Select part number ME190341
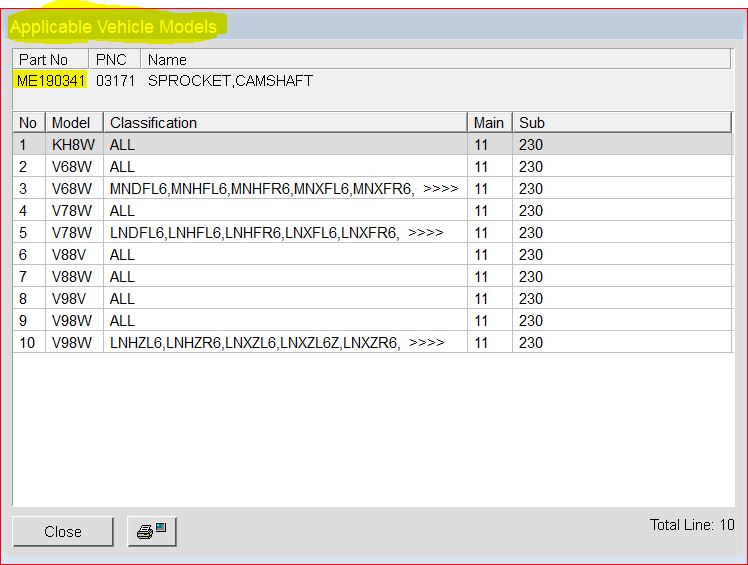 click(50, 81)
